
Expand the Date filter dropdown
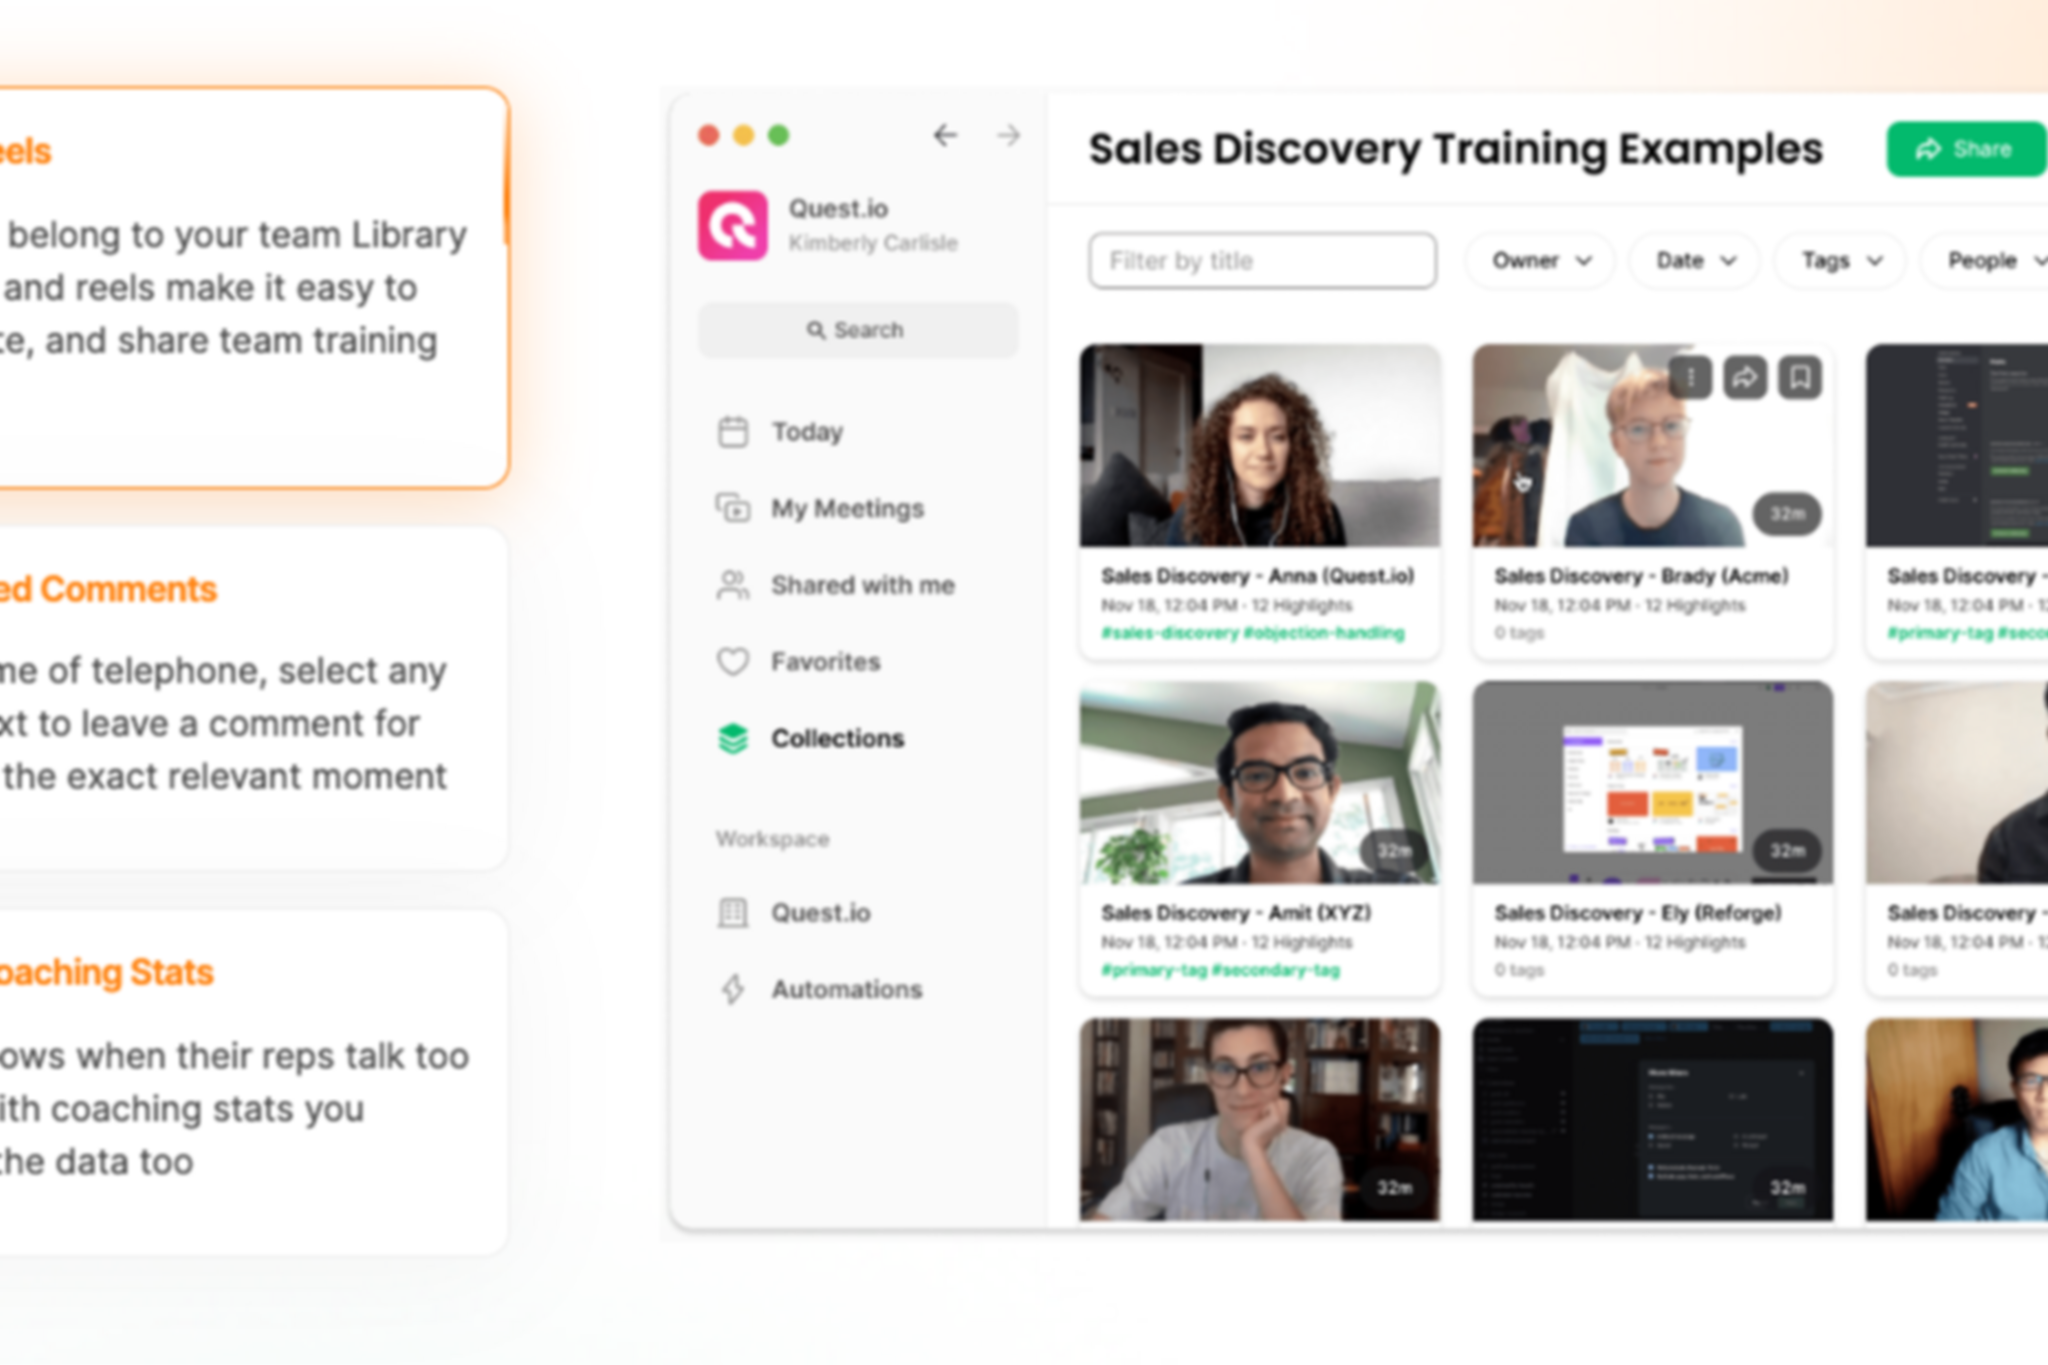point(1695,261)
